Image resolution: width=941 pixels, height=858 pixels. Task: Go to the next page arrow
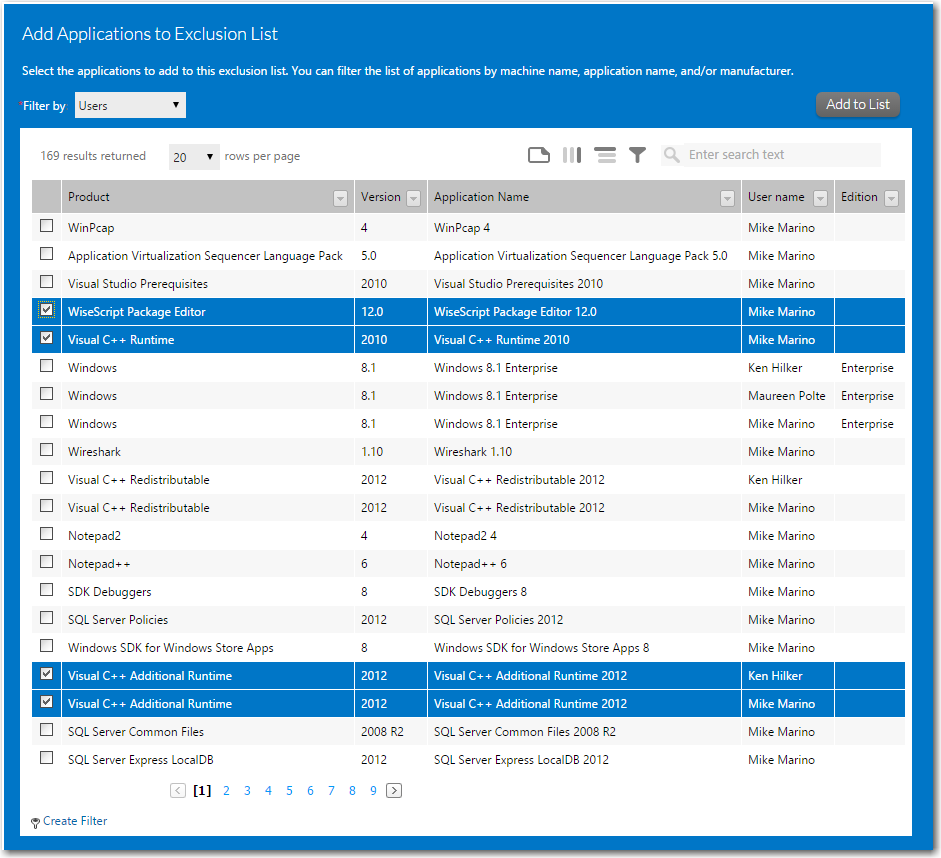tap(394, 791)
